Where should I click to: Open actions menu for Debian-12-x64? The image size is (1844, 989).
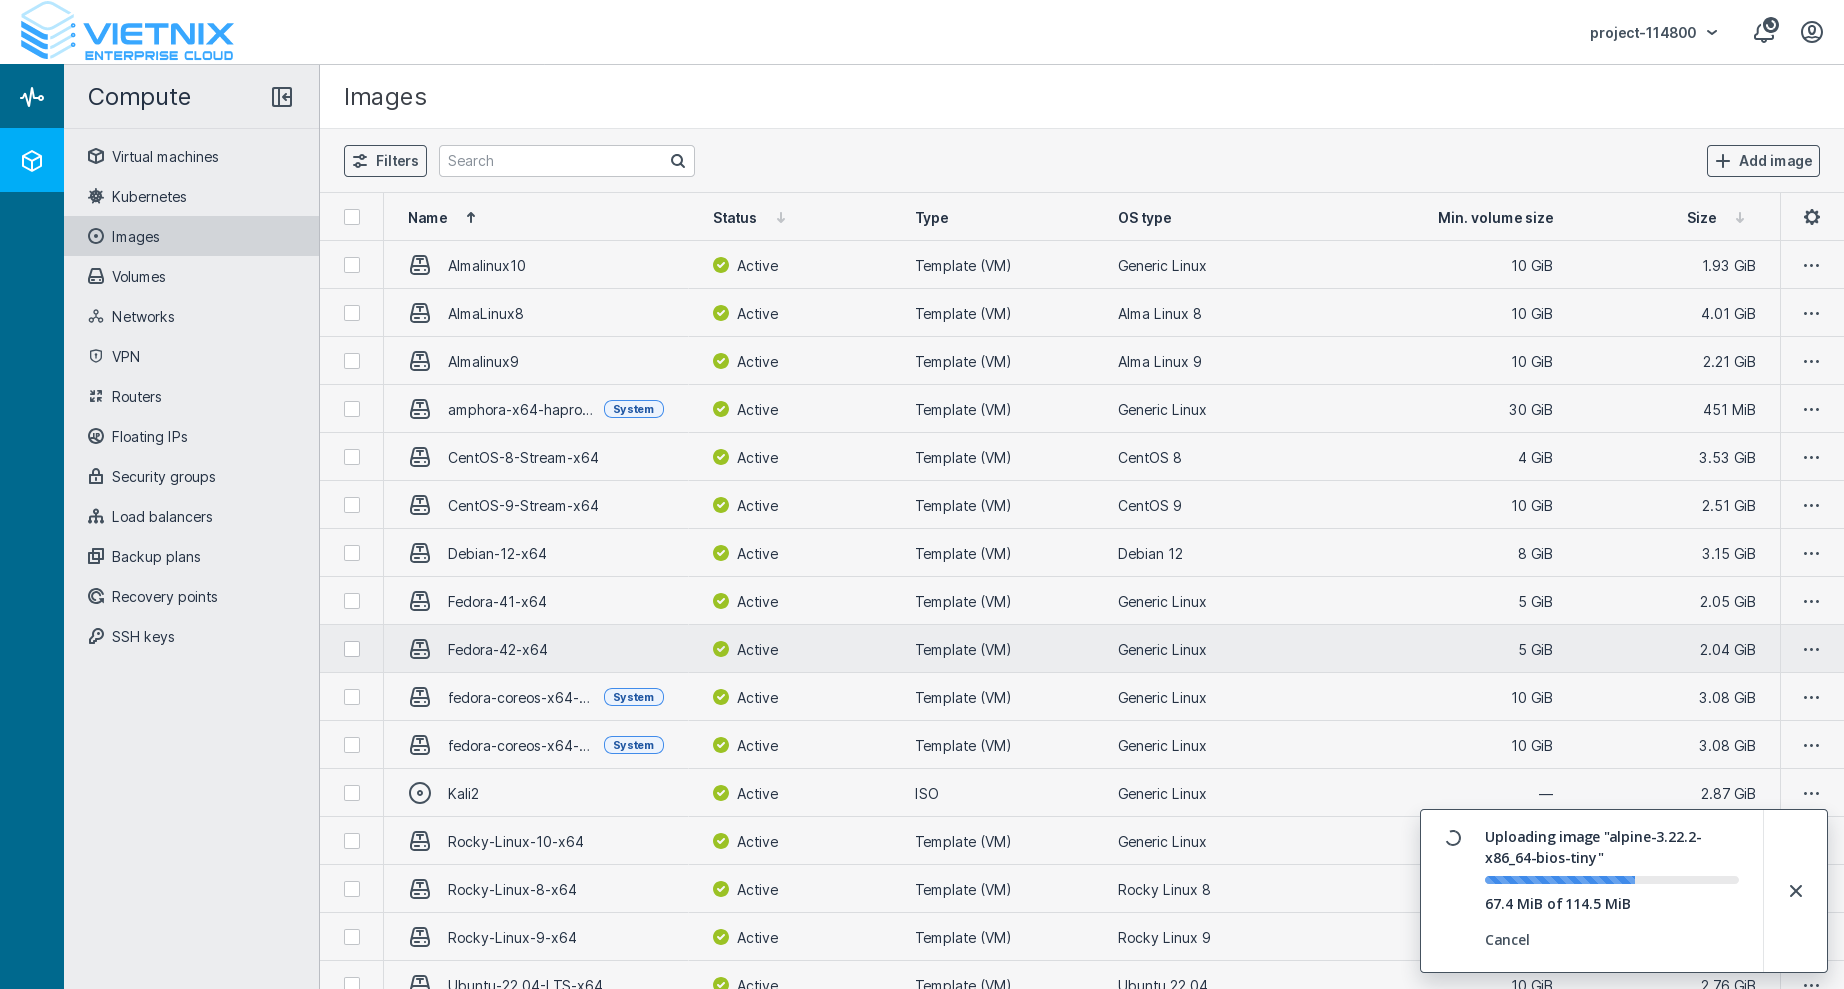(x=1811, y=553)
